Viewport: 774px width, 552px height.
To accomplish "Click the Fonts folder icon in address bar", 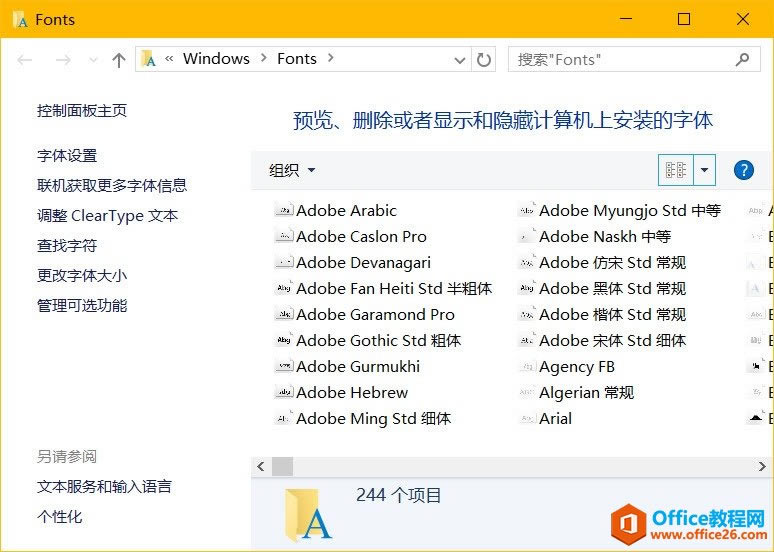I will click(148, 59).
